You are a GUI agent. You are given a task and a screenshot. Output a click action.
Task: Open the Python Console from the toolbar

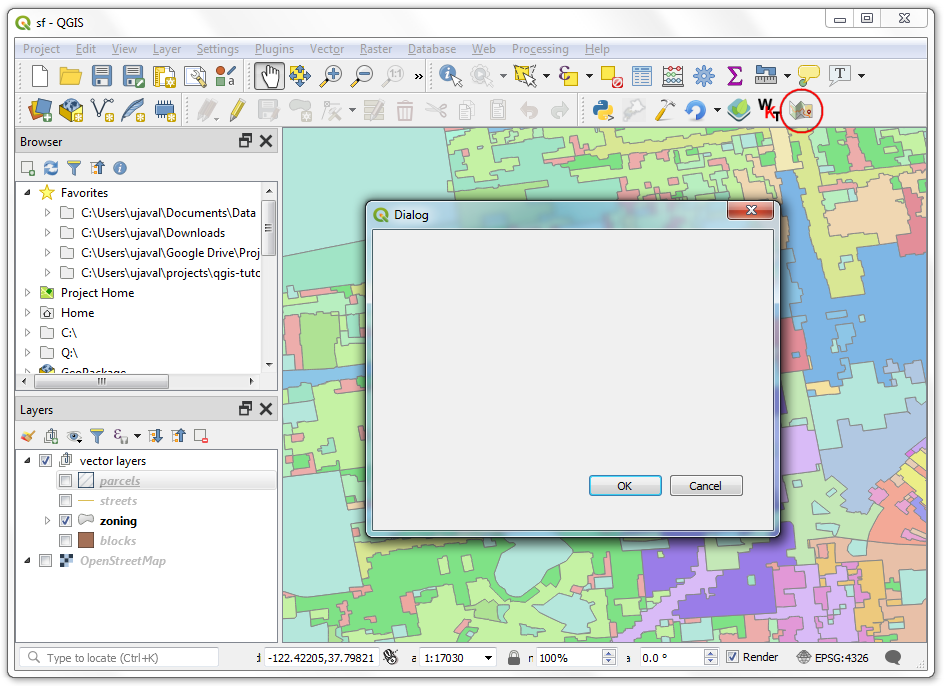tap(603, 110)
